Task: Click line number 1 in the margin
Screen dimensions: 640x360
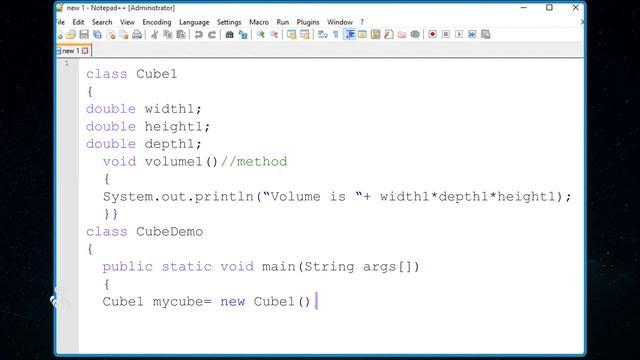Action: pyautogui.click(x=67, y=63)
